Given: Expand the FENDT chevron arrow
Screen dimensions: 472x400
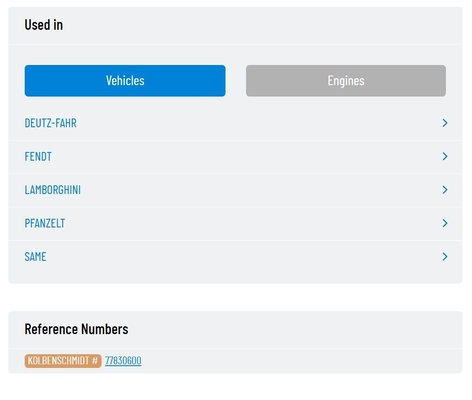Looking at the screenshot, I should (x=445, y=156).
